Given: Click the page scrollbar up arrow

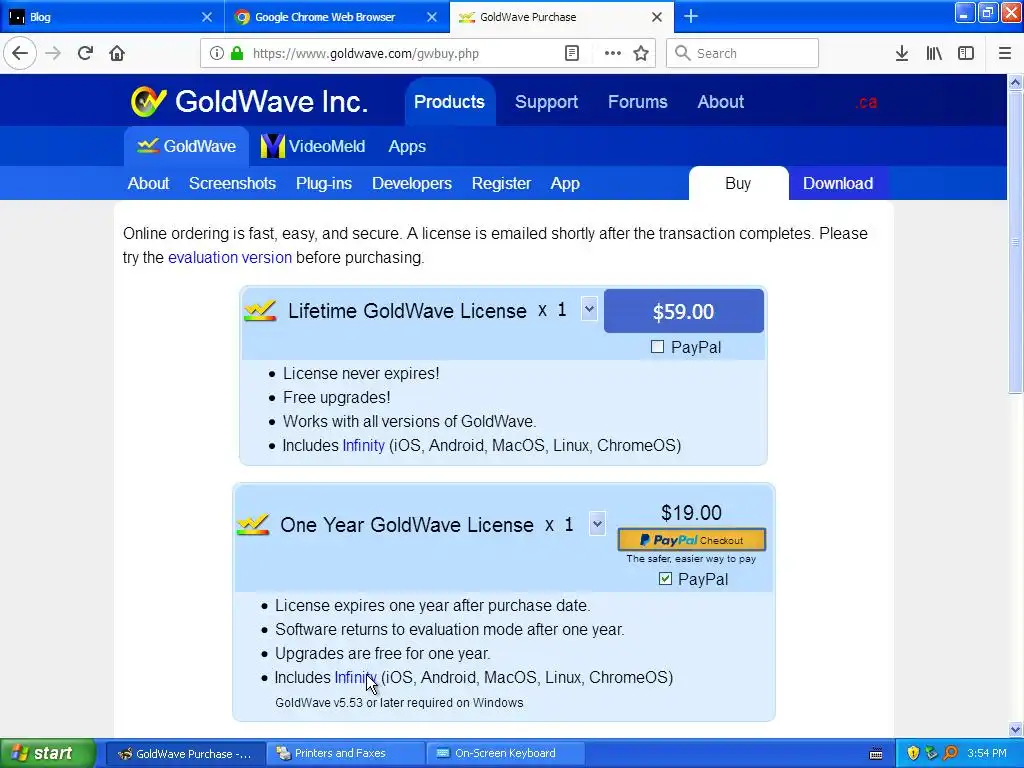Looking at the screenshot, I should coord(1016,82).
